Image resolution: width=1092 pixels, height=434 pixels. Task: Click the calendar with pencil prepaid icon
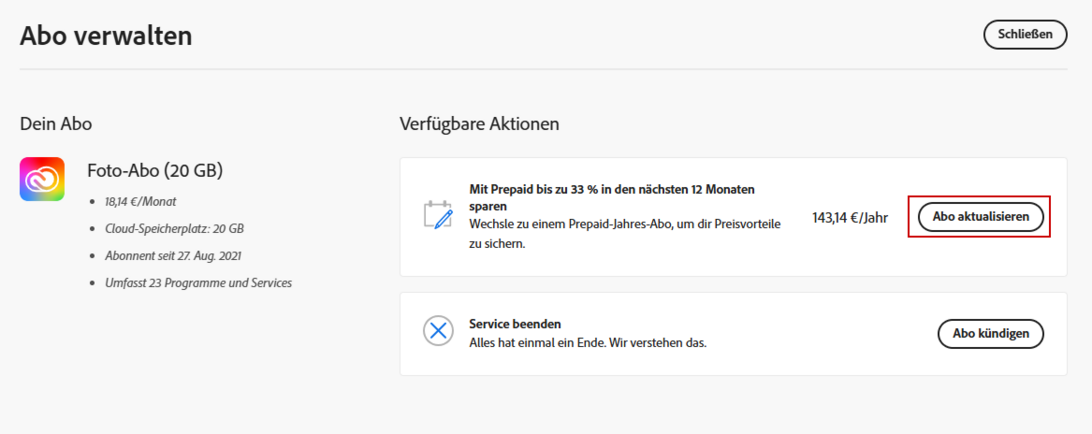(438, 216)
